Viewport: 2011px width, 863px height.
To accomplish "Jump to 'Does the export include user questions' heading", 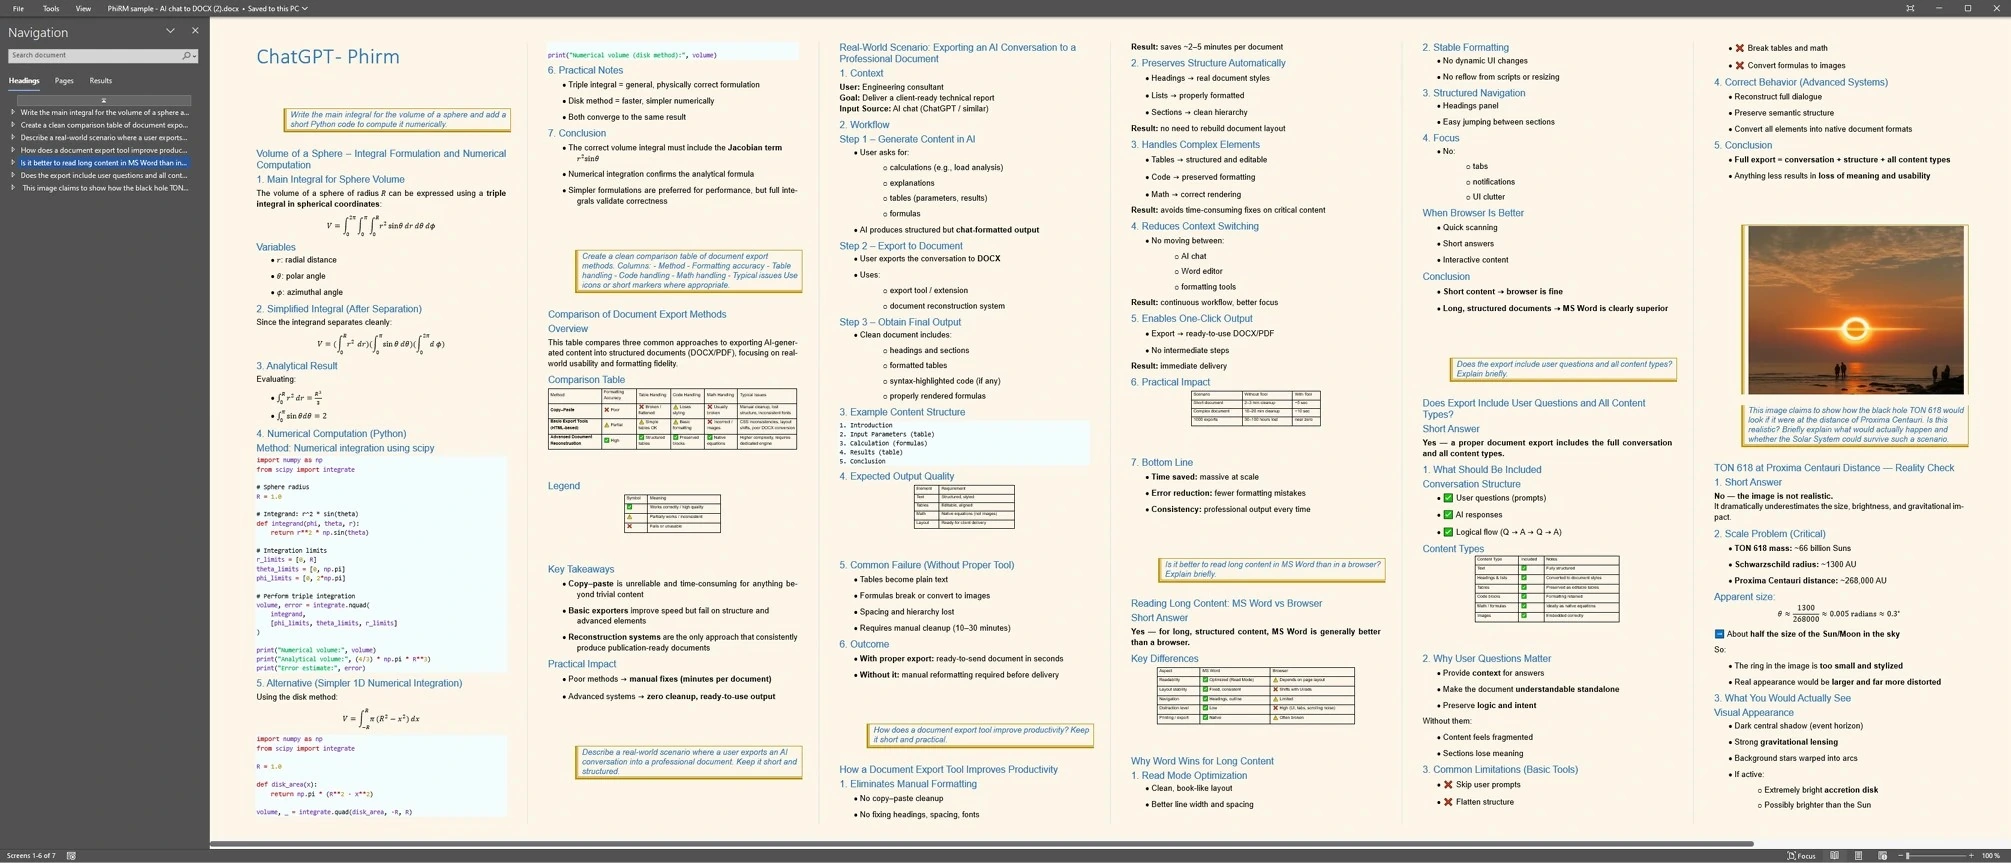I will [x=104, y=175].
